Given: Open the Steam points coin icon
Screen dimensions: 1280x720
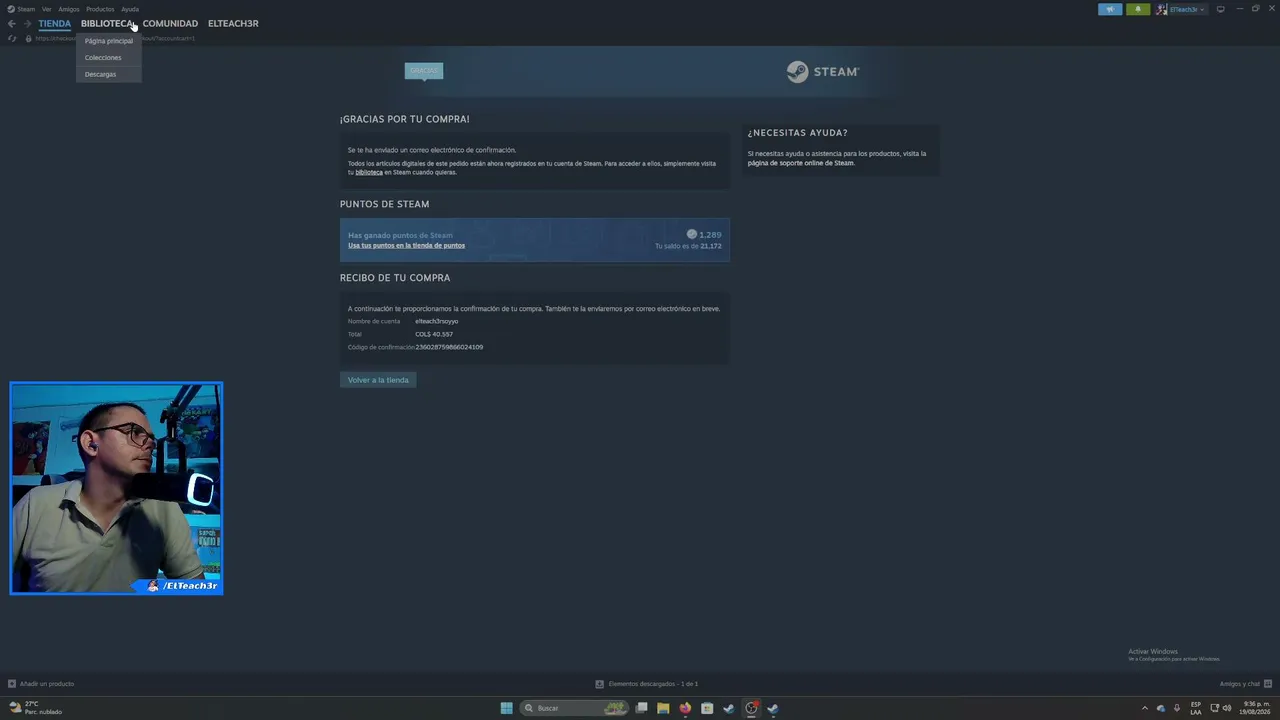Looking at the screenshot, I should tap(691, 234).
